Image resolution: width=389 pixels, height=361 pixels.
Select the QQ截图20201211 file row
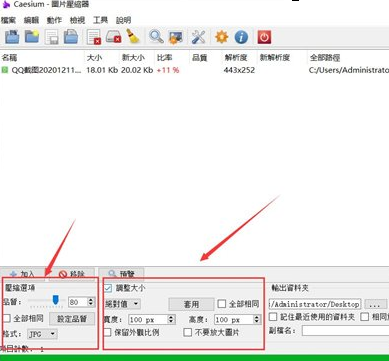click(194, 70)
